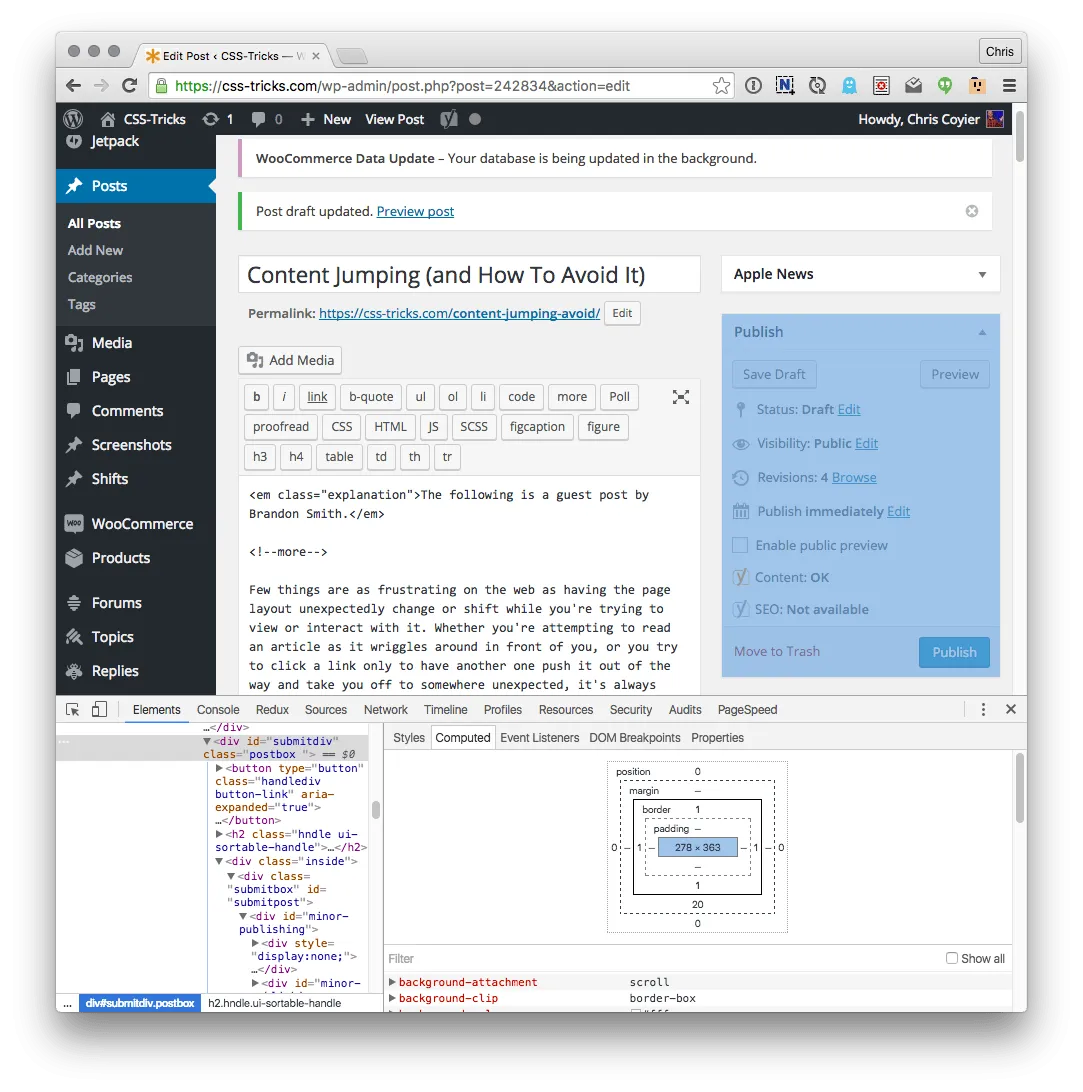This screenshot has width=1083, height=1092.
Task: Open the Event Listeners pane tab
Action: 540,738
